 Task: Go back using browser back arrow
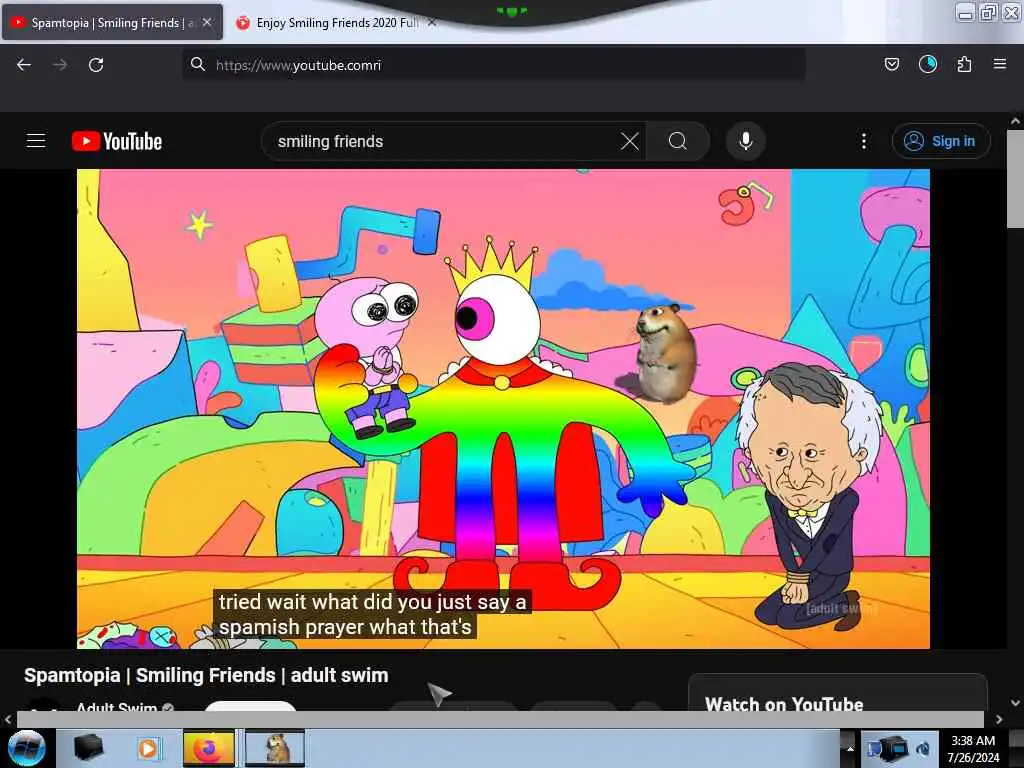point(24,65)
